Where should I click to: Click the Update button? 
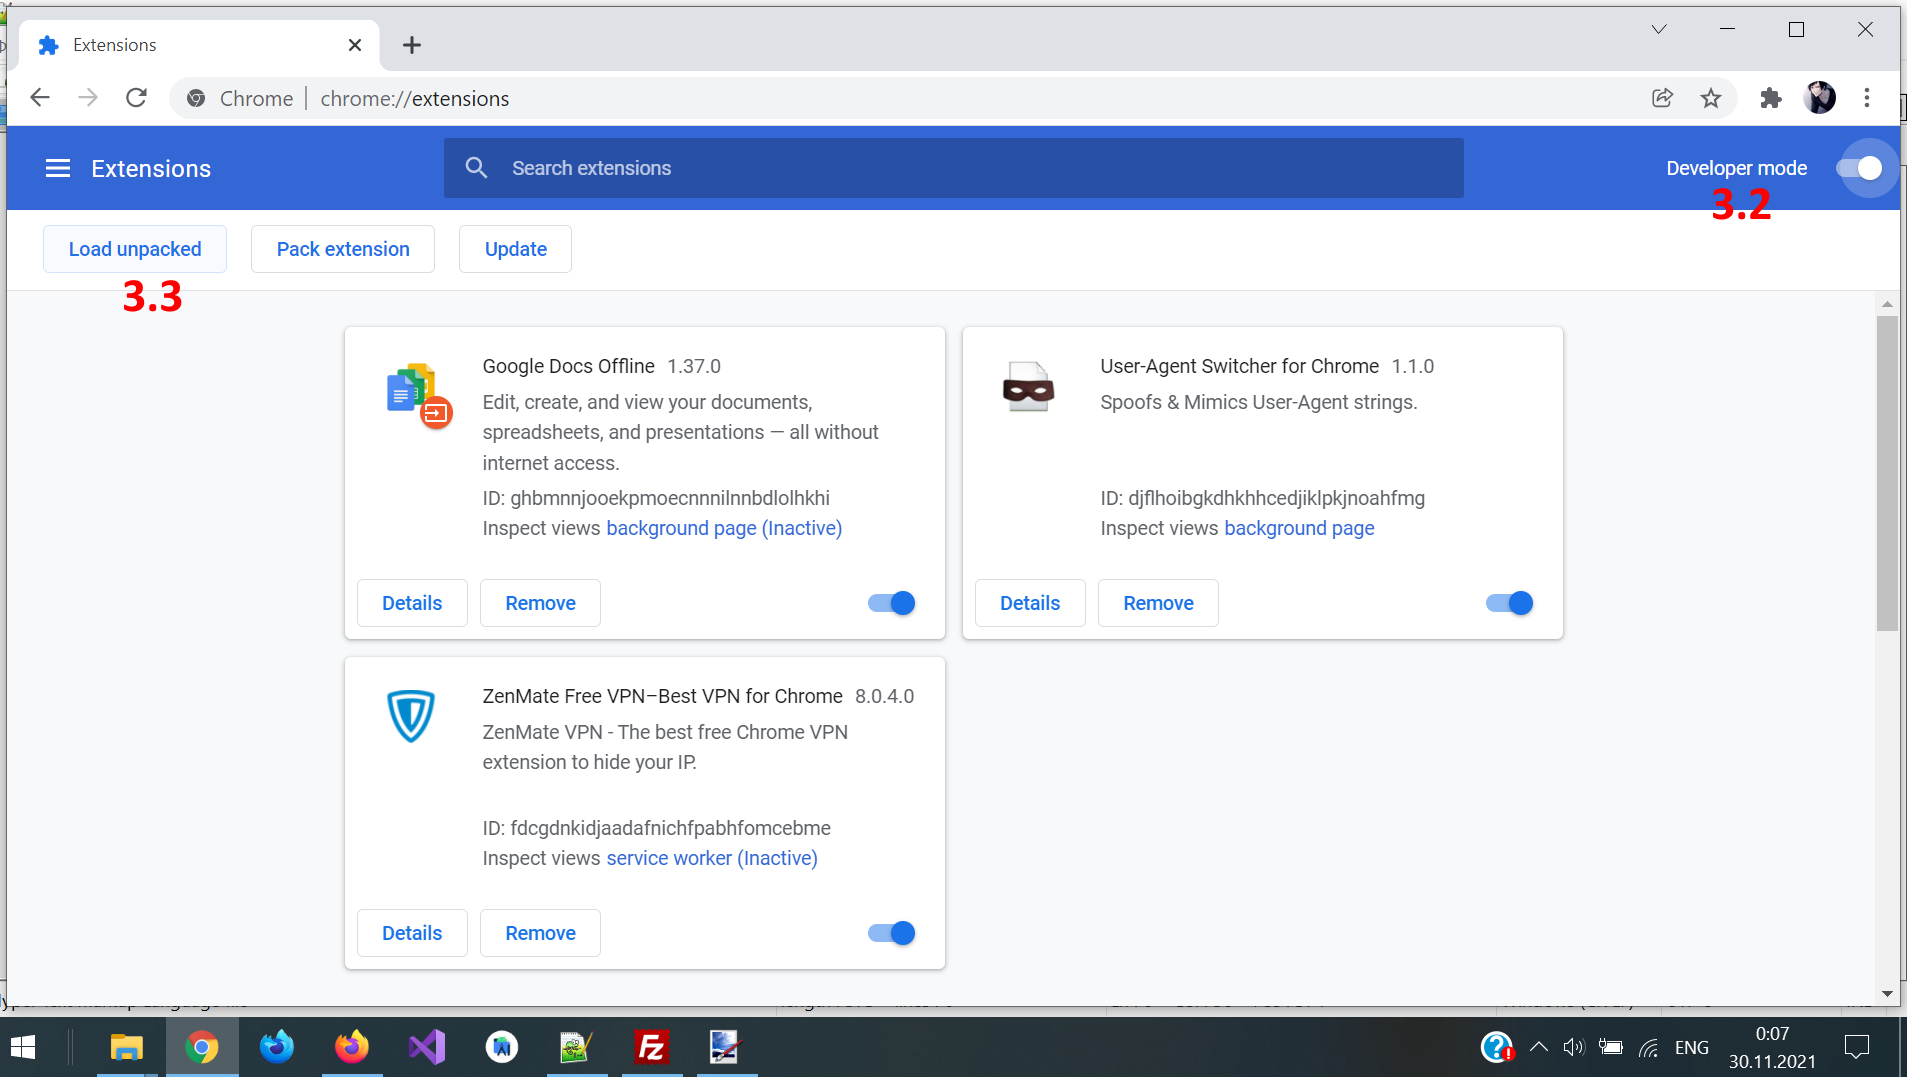click(x=516, y=249)
